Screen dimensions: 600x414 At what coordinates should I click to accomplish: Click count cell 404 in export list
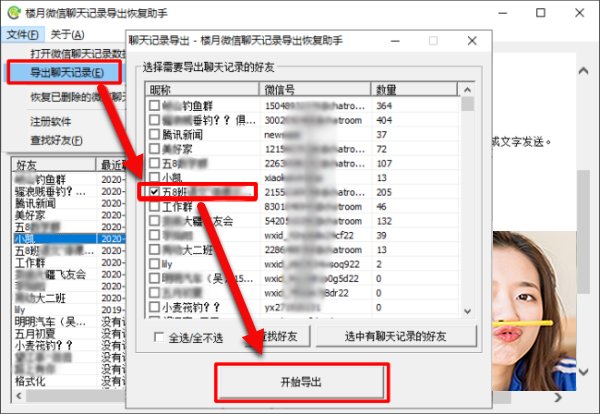pyautogui.click(x=384, y=120)
